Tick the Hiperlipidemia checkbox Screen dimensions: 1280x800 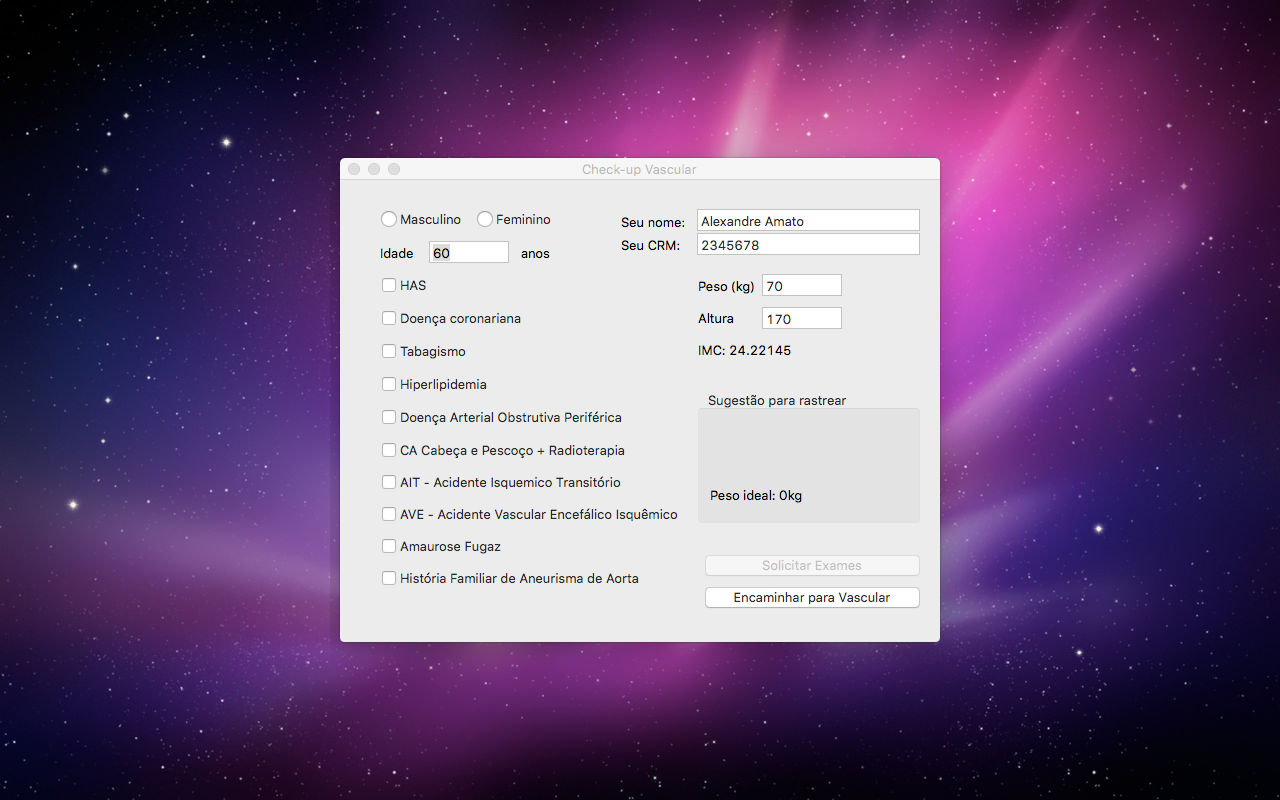[389, 384]
